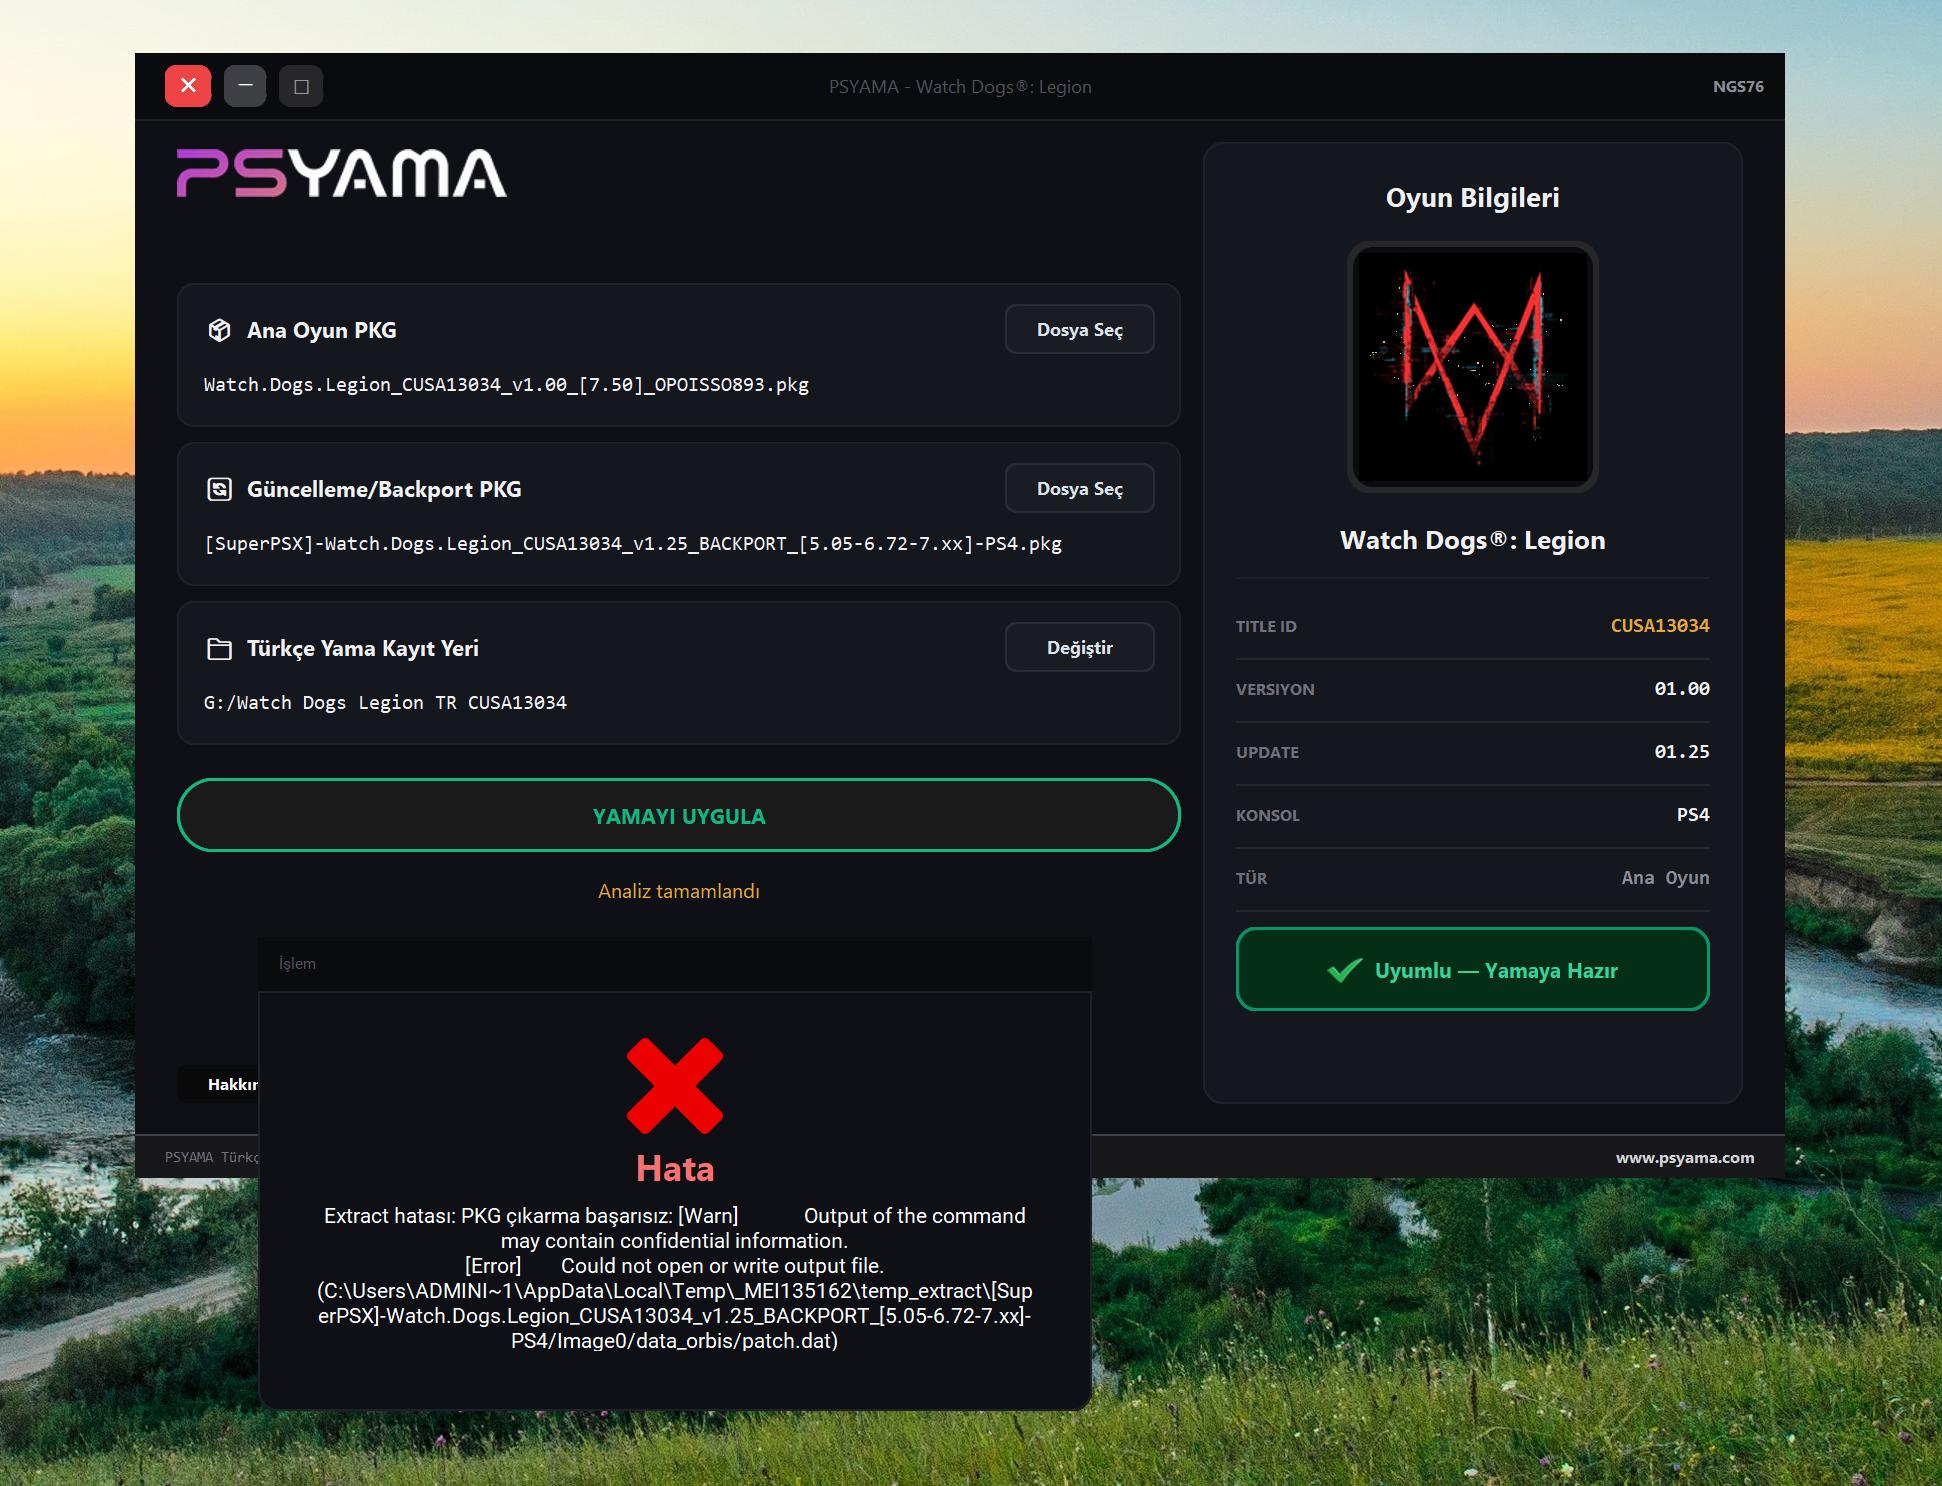Click the Extract hatası error message text
This screenshot has width=1942, height=1486.
click(675, 1278)
